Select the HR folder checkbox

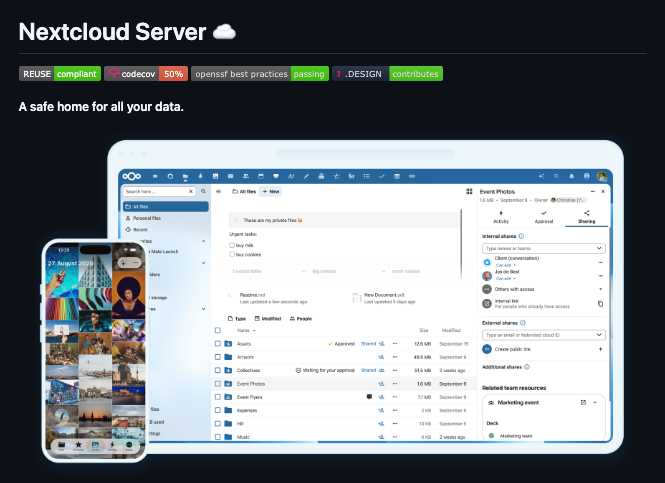[218, 424]
